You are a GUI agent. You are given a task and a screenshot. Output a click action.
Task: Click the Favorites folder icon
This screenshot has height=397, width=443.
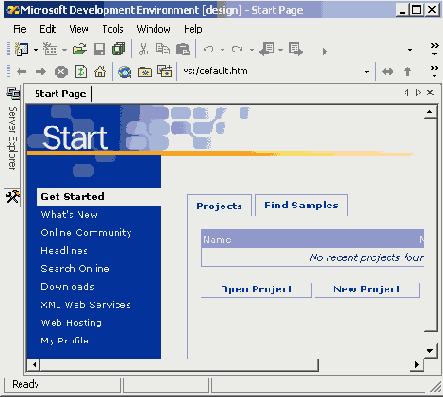click(145, 72)
